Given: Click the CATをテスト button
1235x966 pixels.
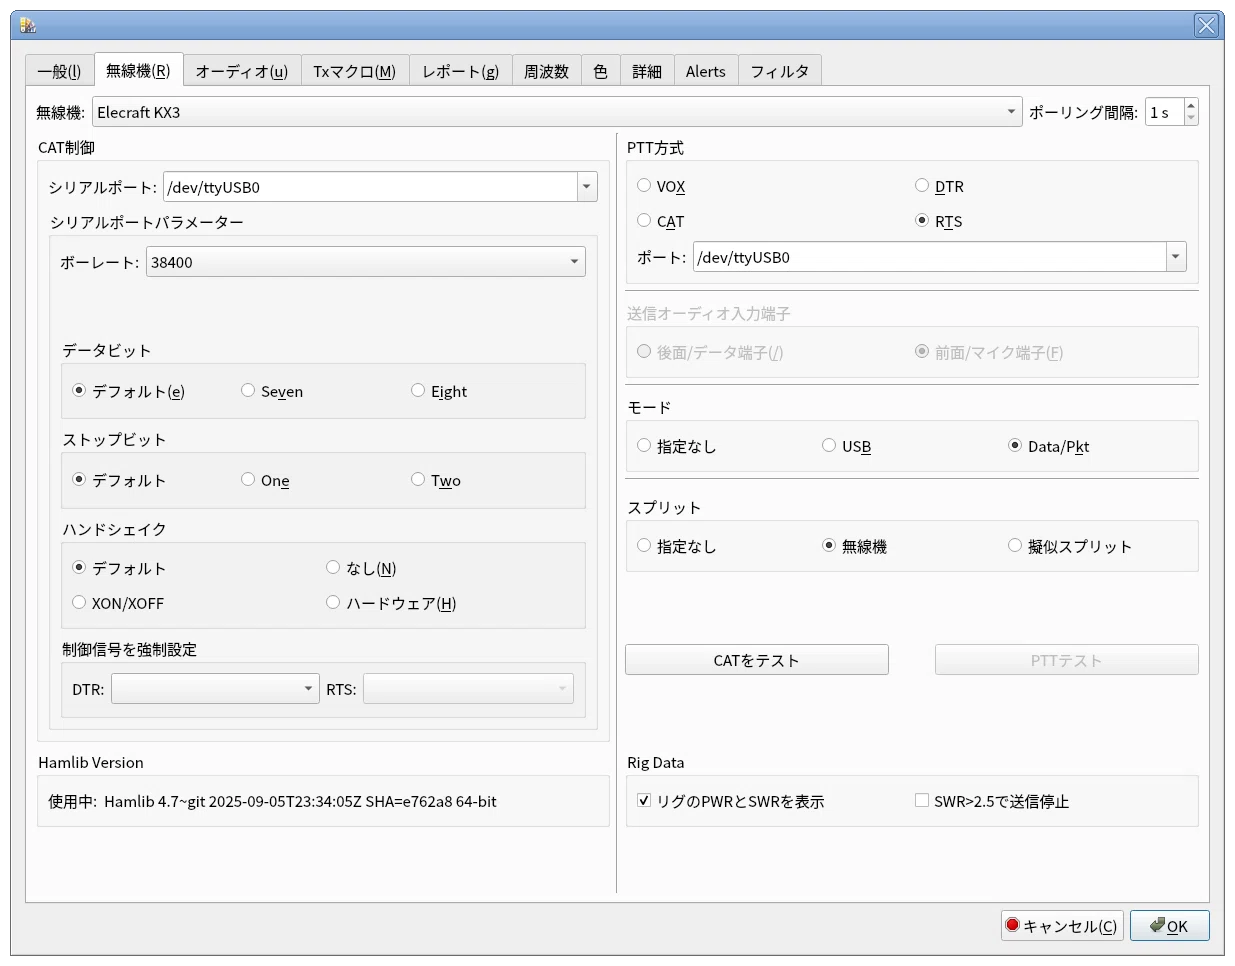Looking at the screenshot, I should 757,660.
